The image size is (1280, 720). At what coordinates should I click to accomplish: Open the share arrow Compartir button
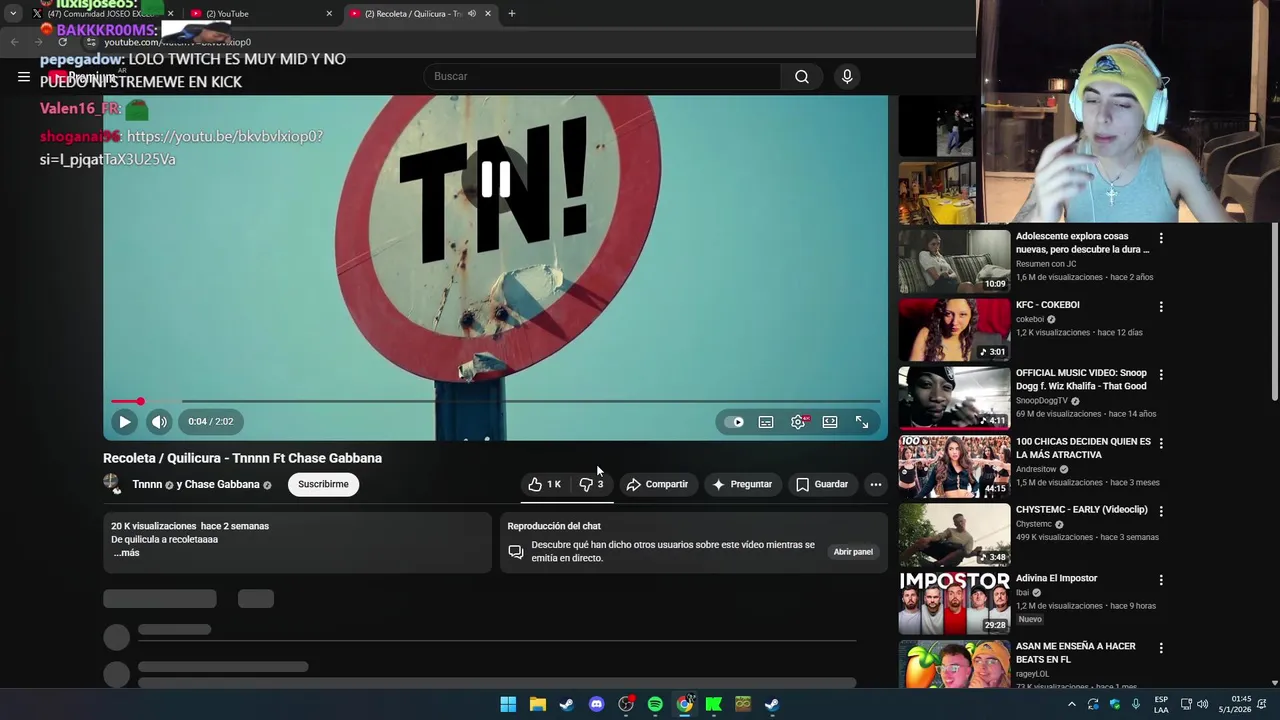click(x=657, y=484)
